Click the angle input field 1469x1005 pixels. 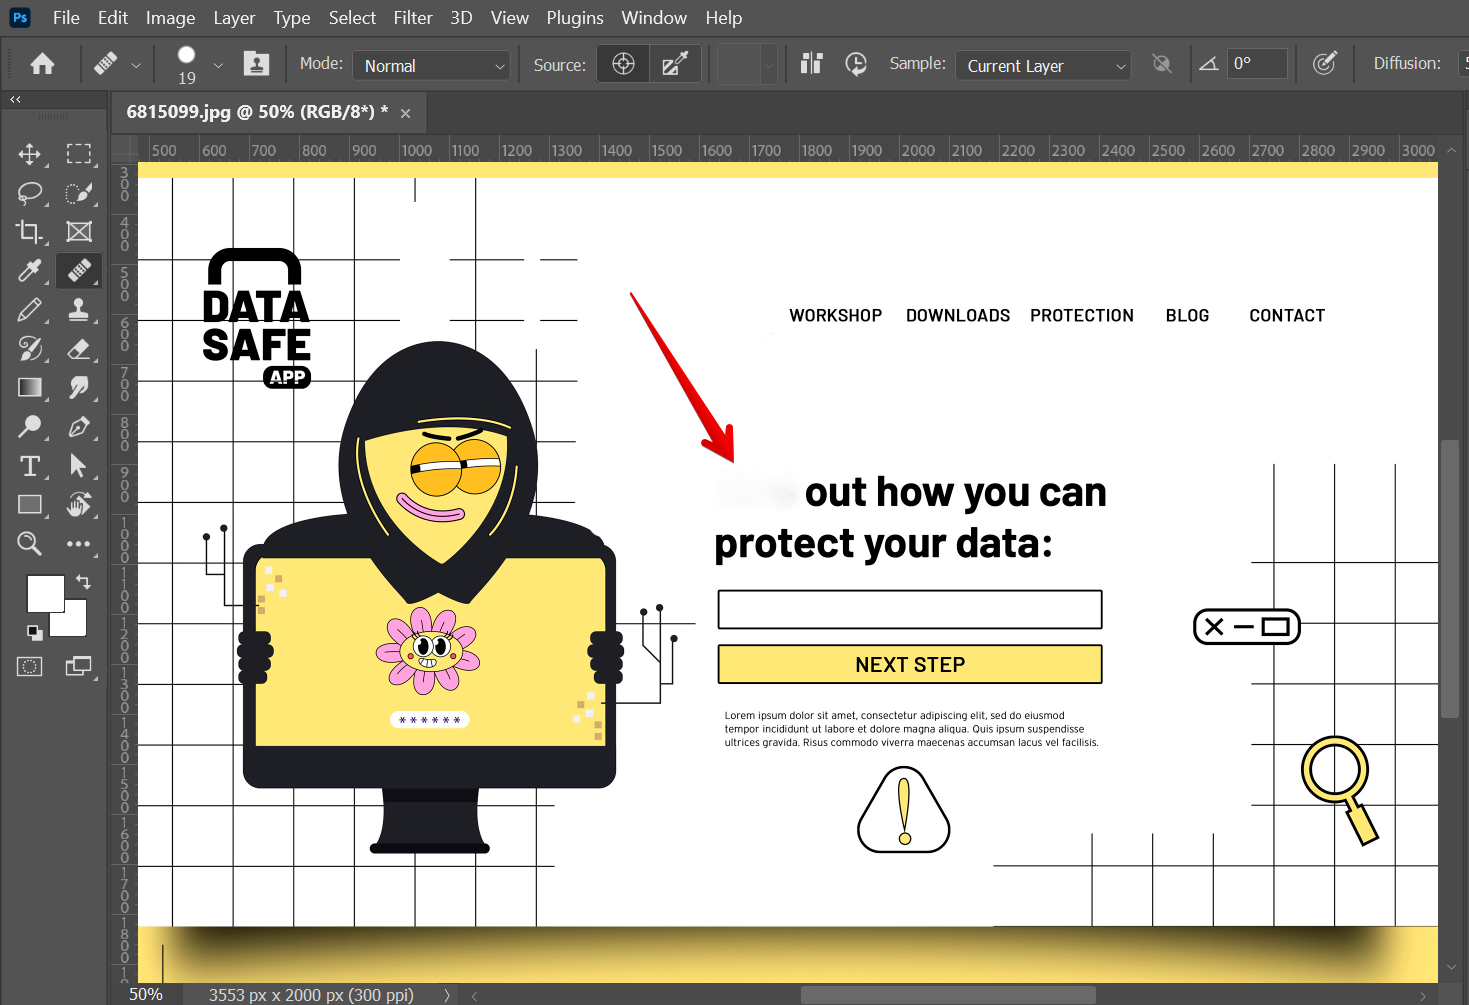(1256, 64)
